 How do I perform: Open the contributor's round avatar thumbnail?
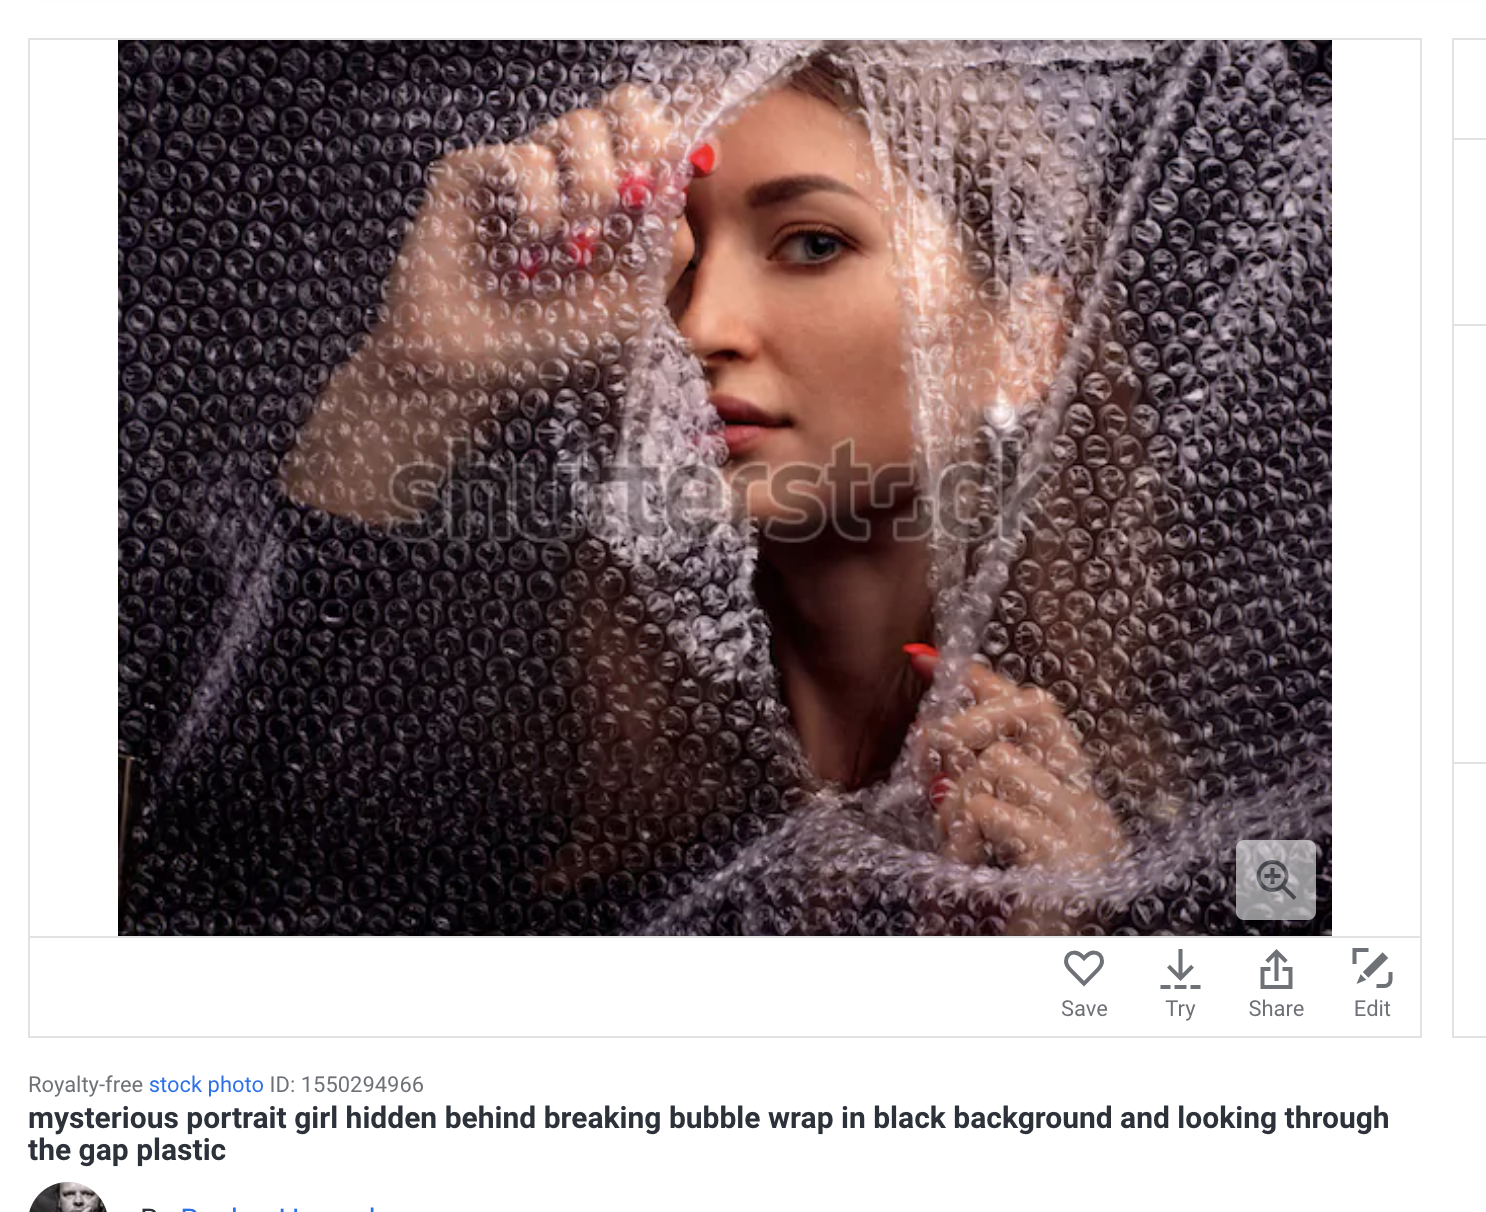pyautogui.click(x=68, y=1198)
